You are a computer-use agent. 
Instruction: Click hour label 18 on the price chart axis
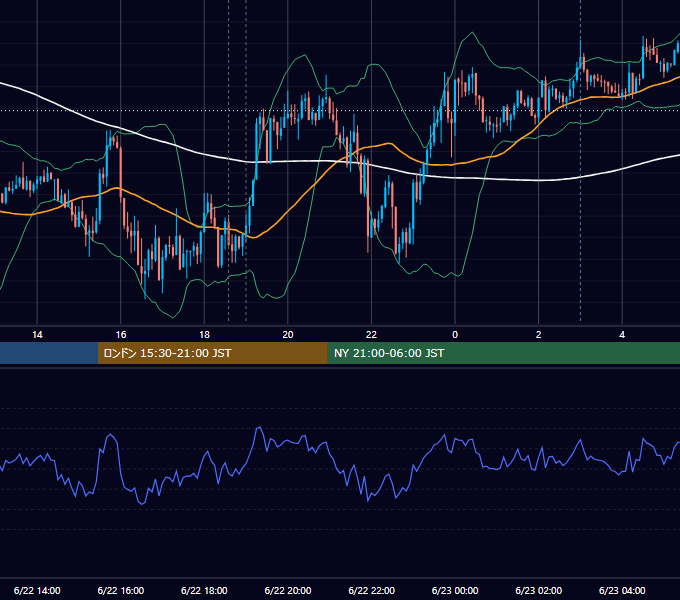pos(204,335)
